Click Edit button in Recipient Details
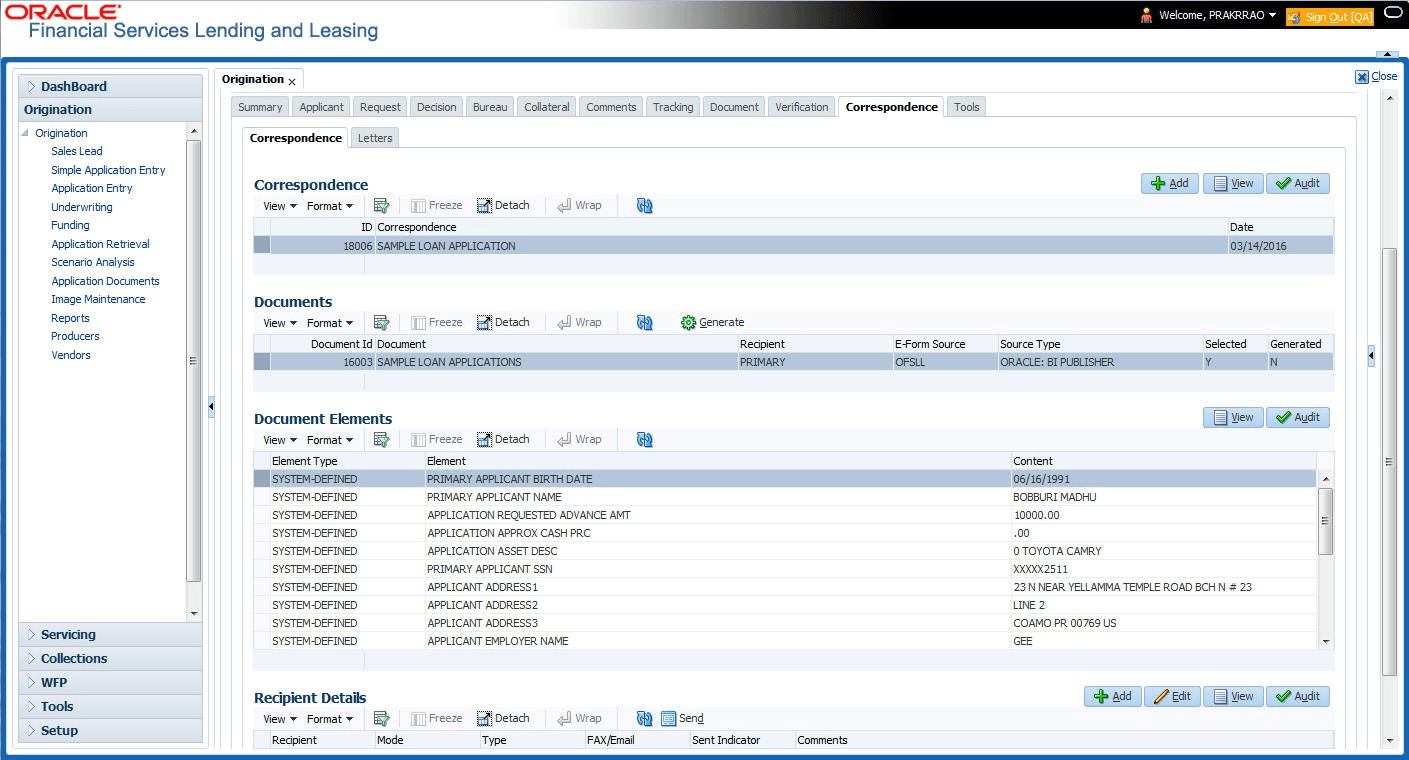 (1172, 696)
